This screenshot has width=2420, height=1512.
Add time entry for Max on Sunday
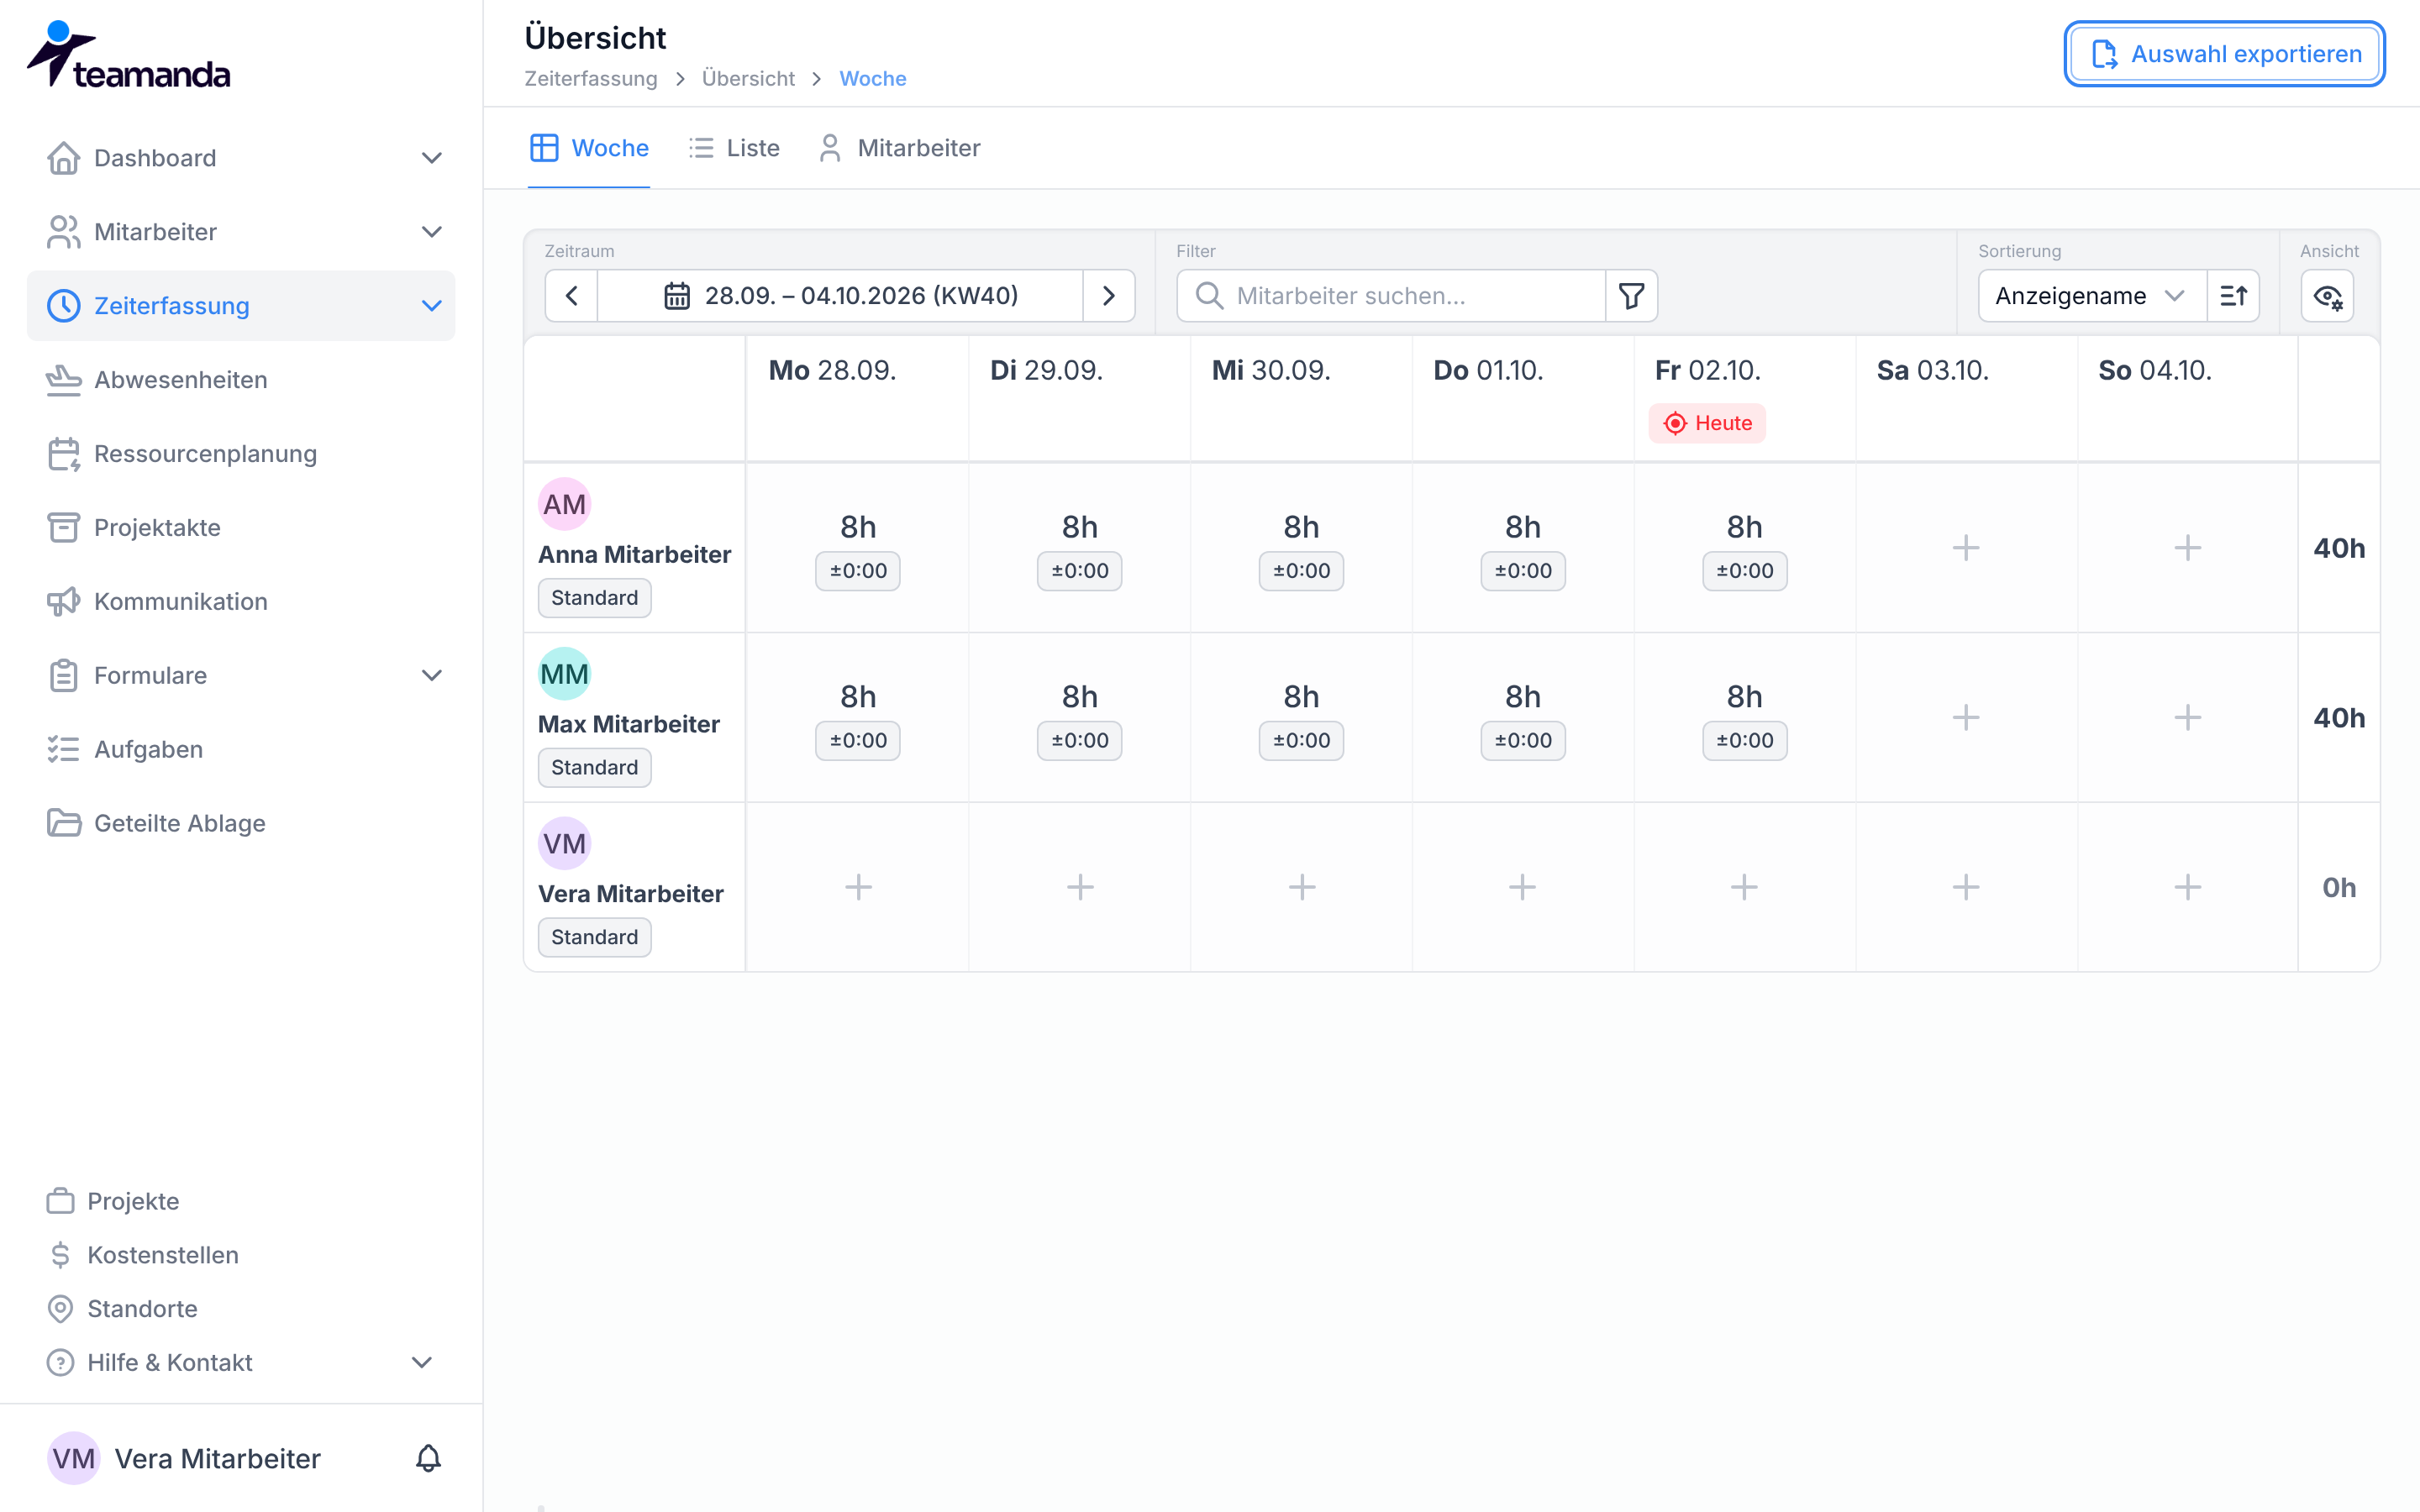point(2188,718)
